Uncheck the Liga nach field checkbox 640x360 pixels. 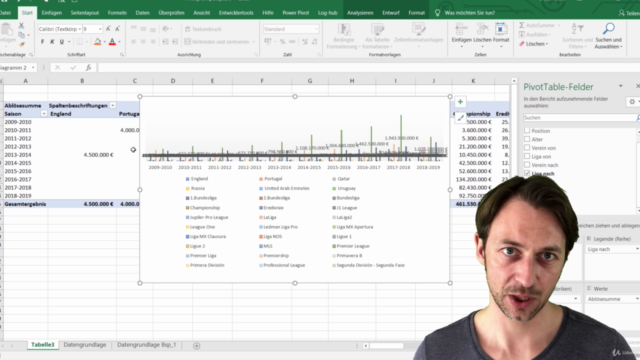point(527,173)
